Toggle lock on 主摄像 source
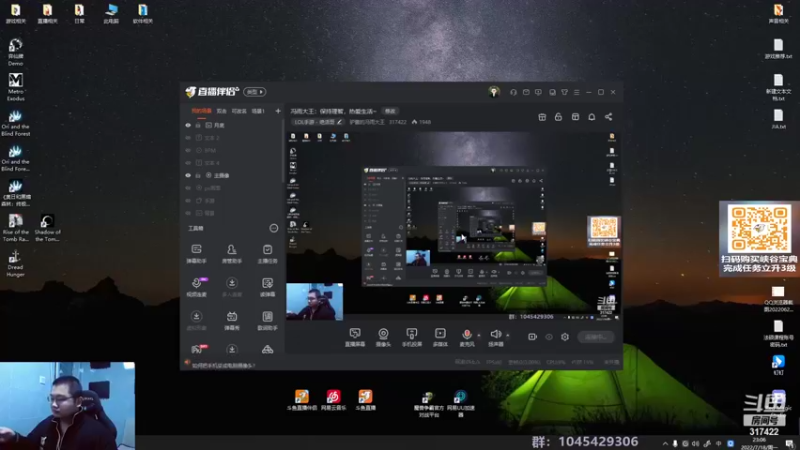The height and width of the screenshot is (450, 800). coord(198,176)
